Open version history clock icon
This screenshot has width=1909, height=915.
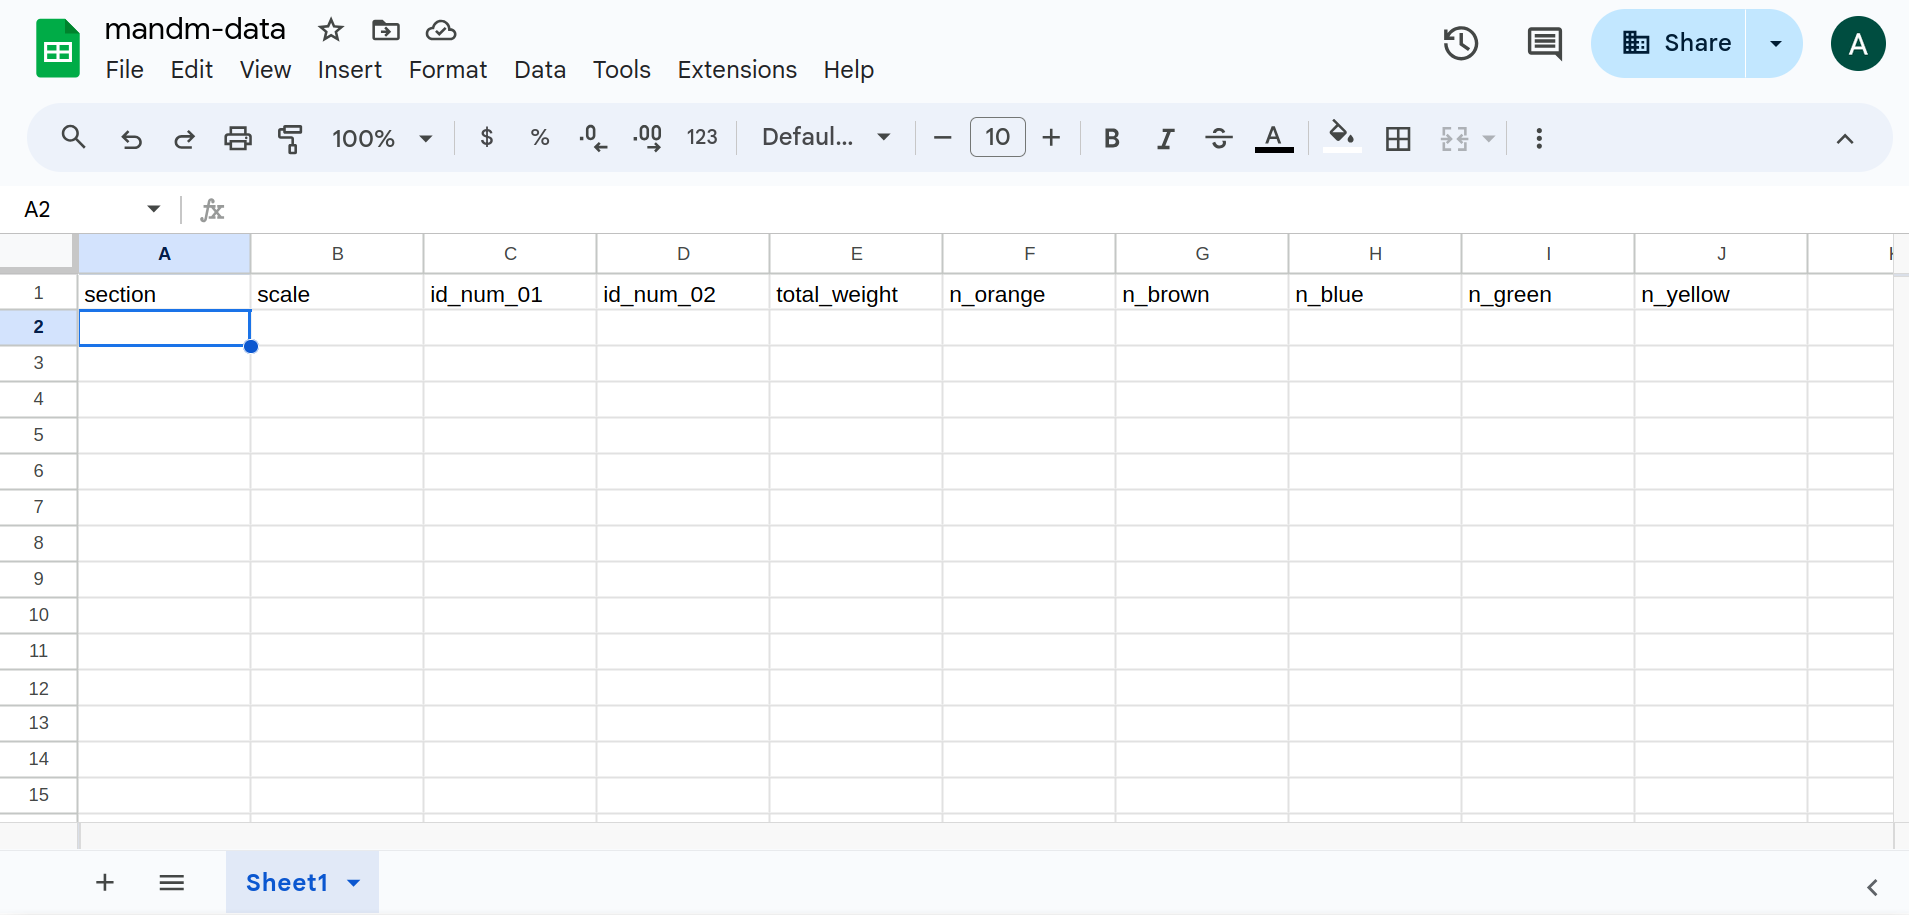(x=1460, y=43)
